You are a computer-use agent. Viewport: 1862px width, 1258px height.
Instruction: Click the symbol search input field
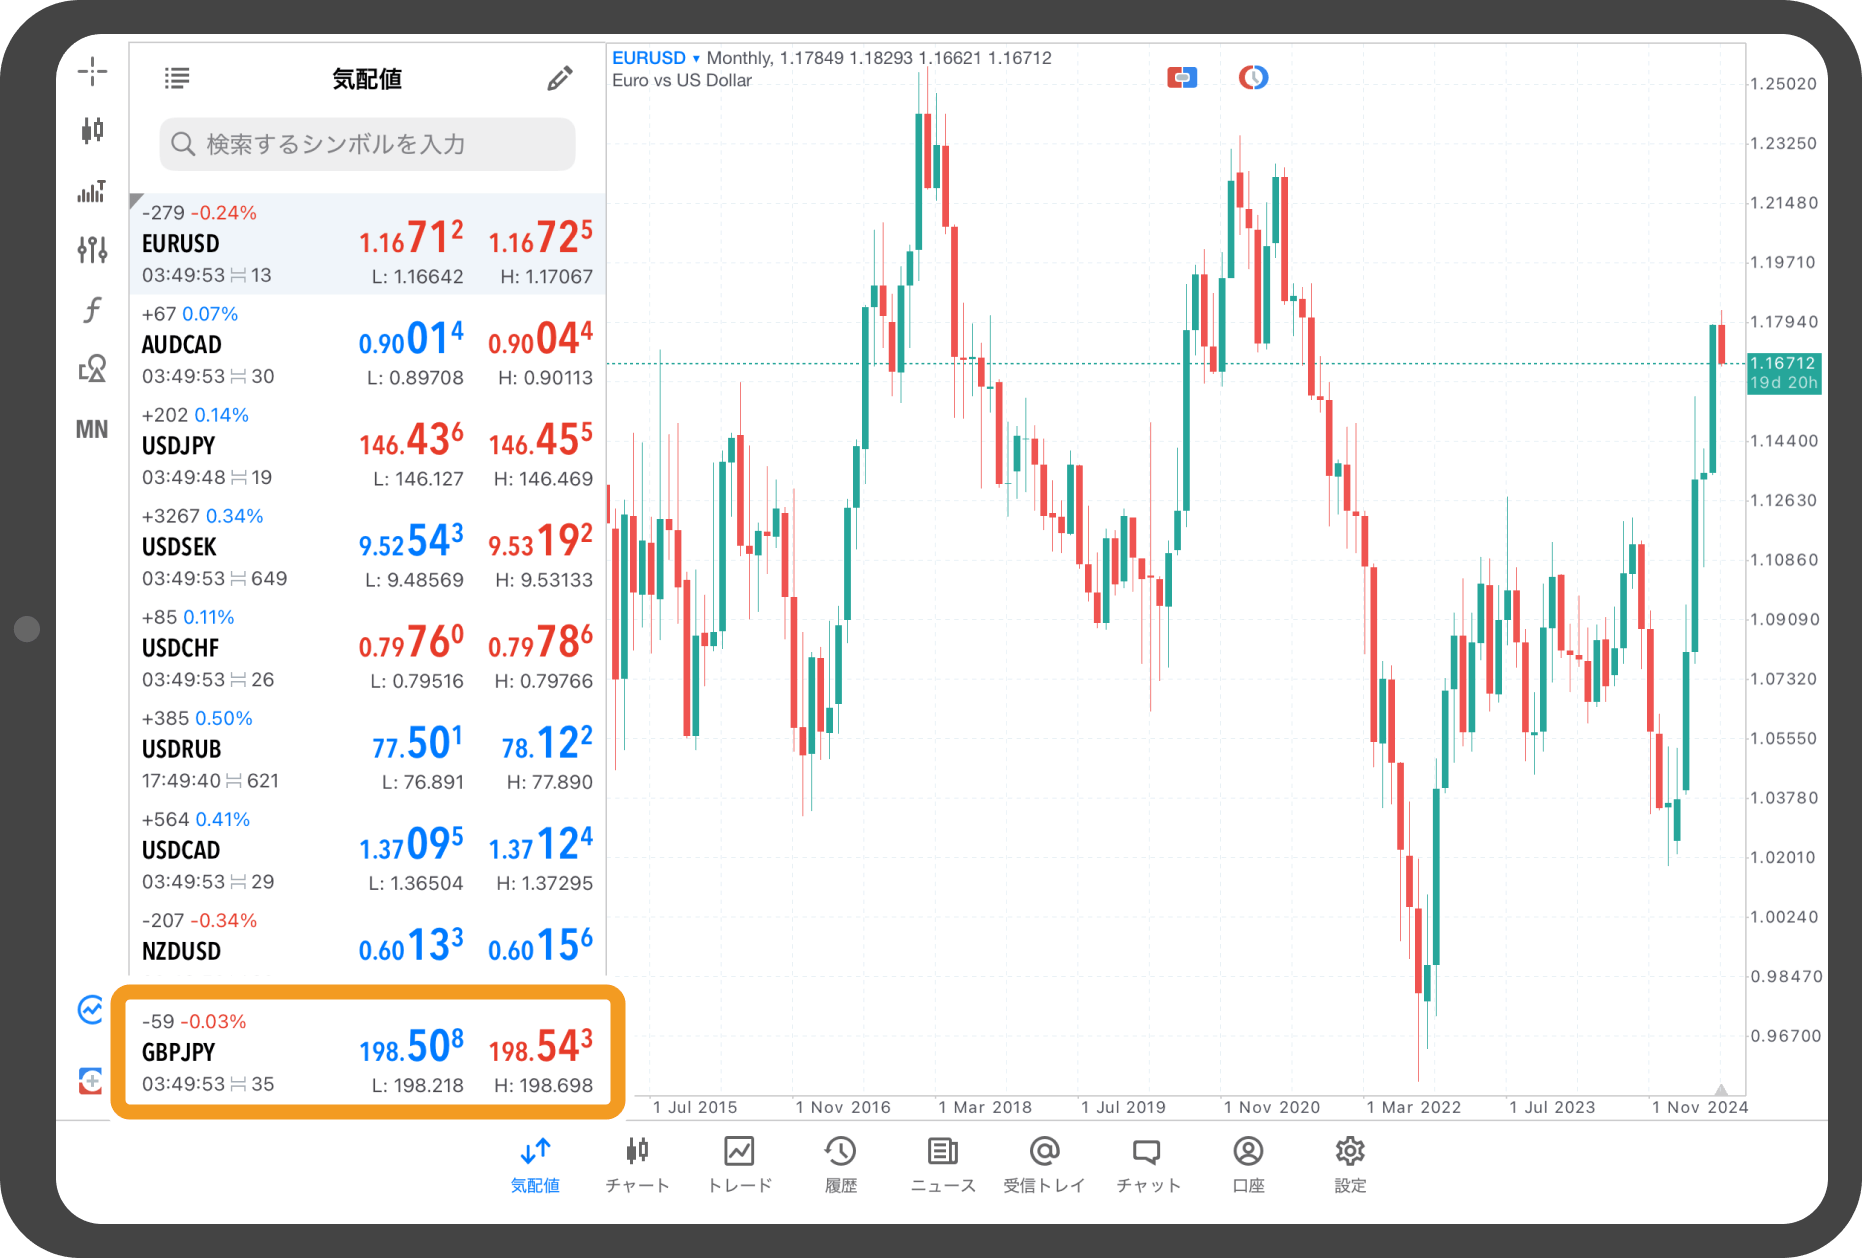(x=368, y=144)
